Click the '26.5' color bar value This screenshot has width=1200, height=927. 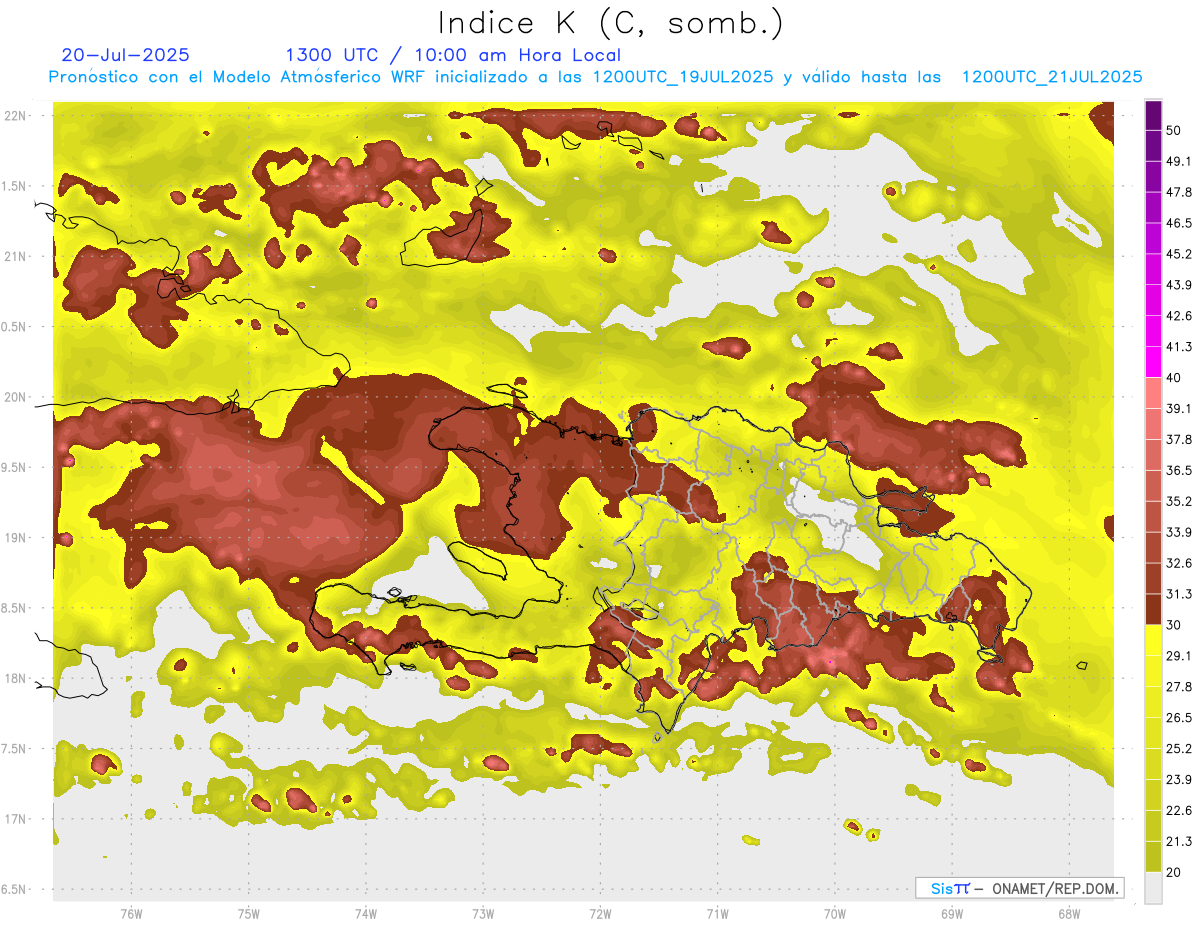point(1179,718)
